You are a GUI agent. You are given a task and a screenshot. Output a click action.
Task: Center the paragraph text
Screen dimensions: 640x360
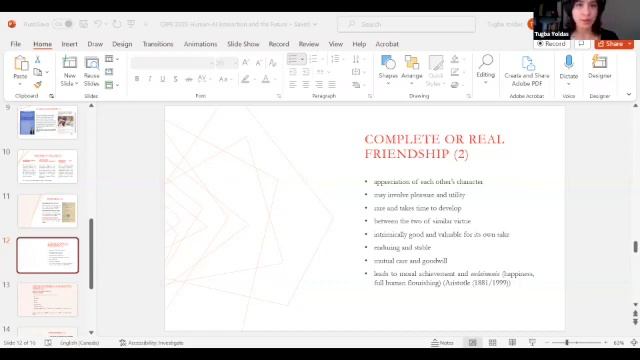coord(306,84)
